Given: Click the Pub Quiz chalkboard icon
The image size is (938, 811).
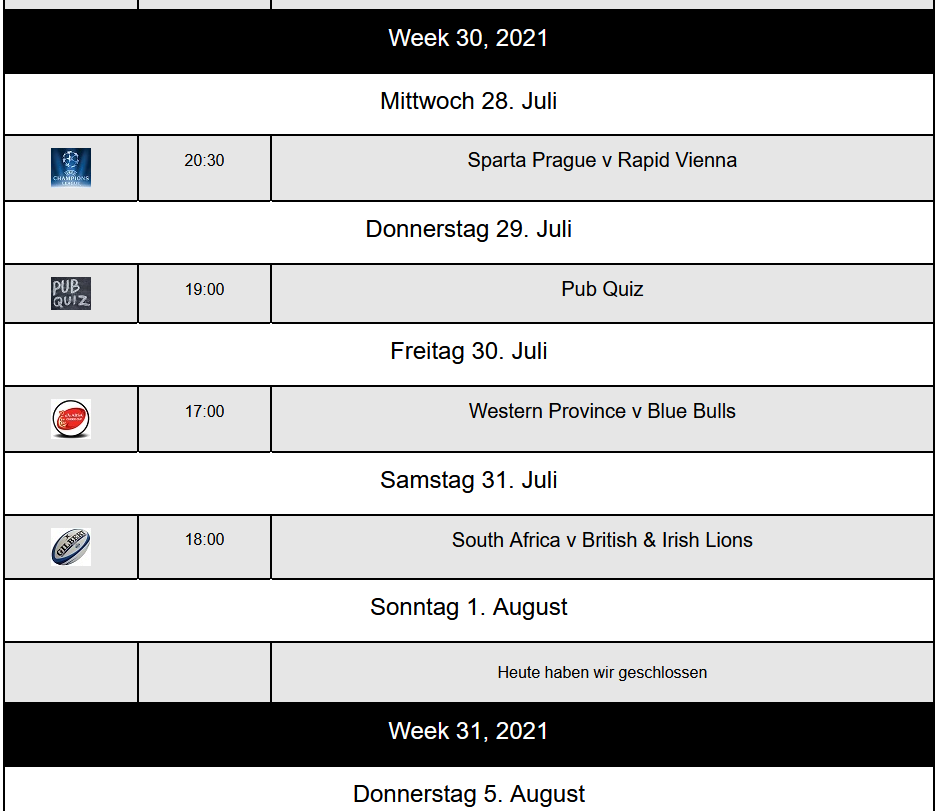Looking at the screenshot, I should coord(71,293).
